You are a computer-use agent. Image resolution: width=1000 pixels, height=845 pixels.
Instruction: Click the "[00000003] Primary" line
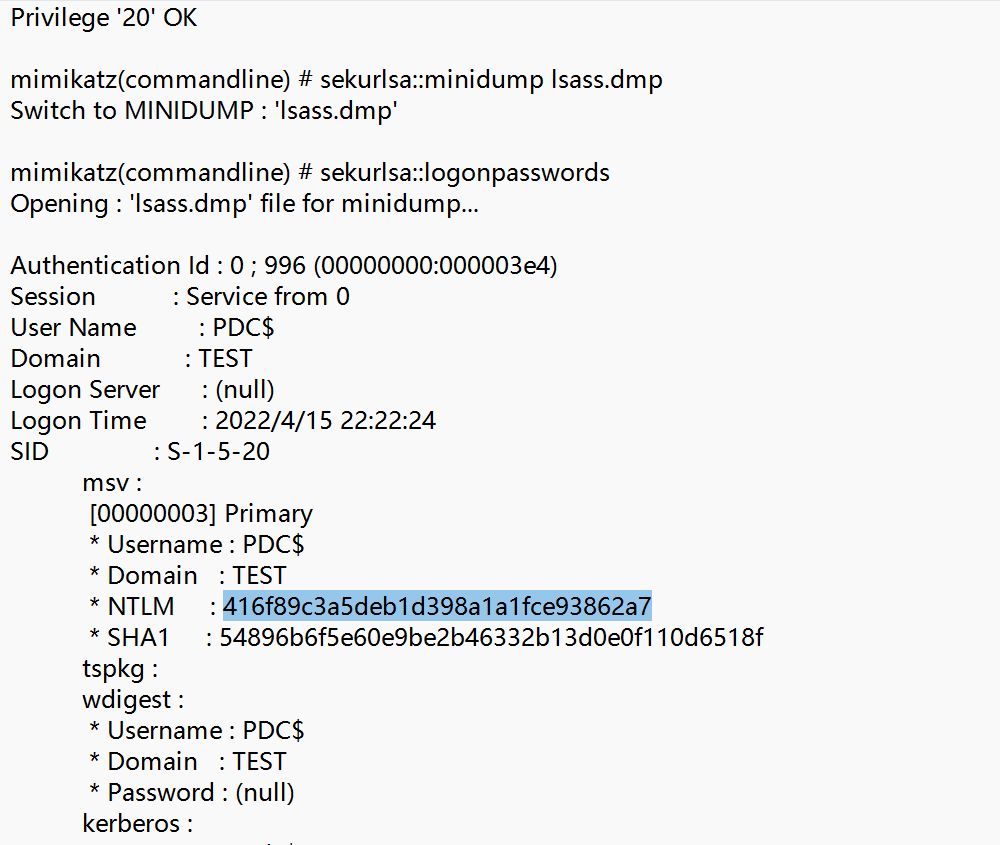201,514
